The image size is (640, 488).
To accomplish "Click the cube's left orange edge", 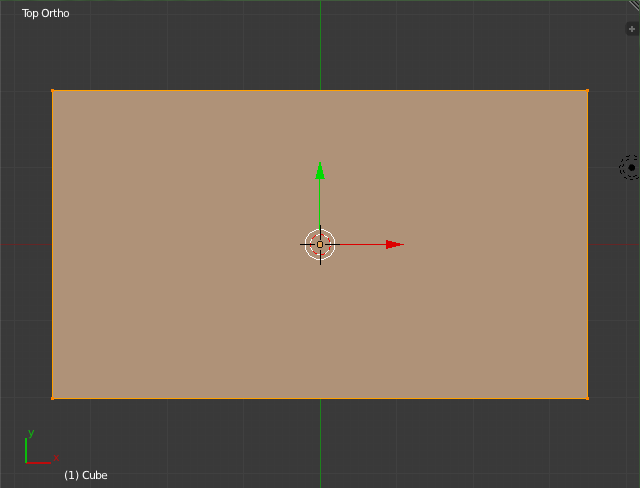I will click(52, 300).
